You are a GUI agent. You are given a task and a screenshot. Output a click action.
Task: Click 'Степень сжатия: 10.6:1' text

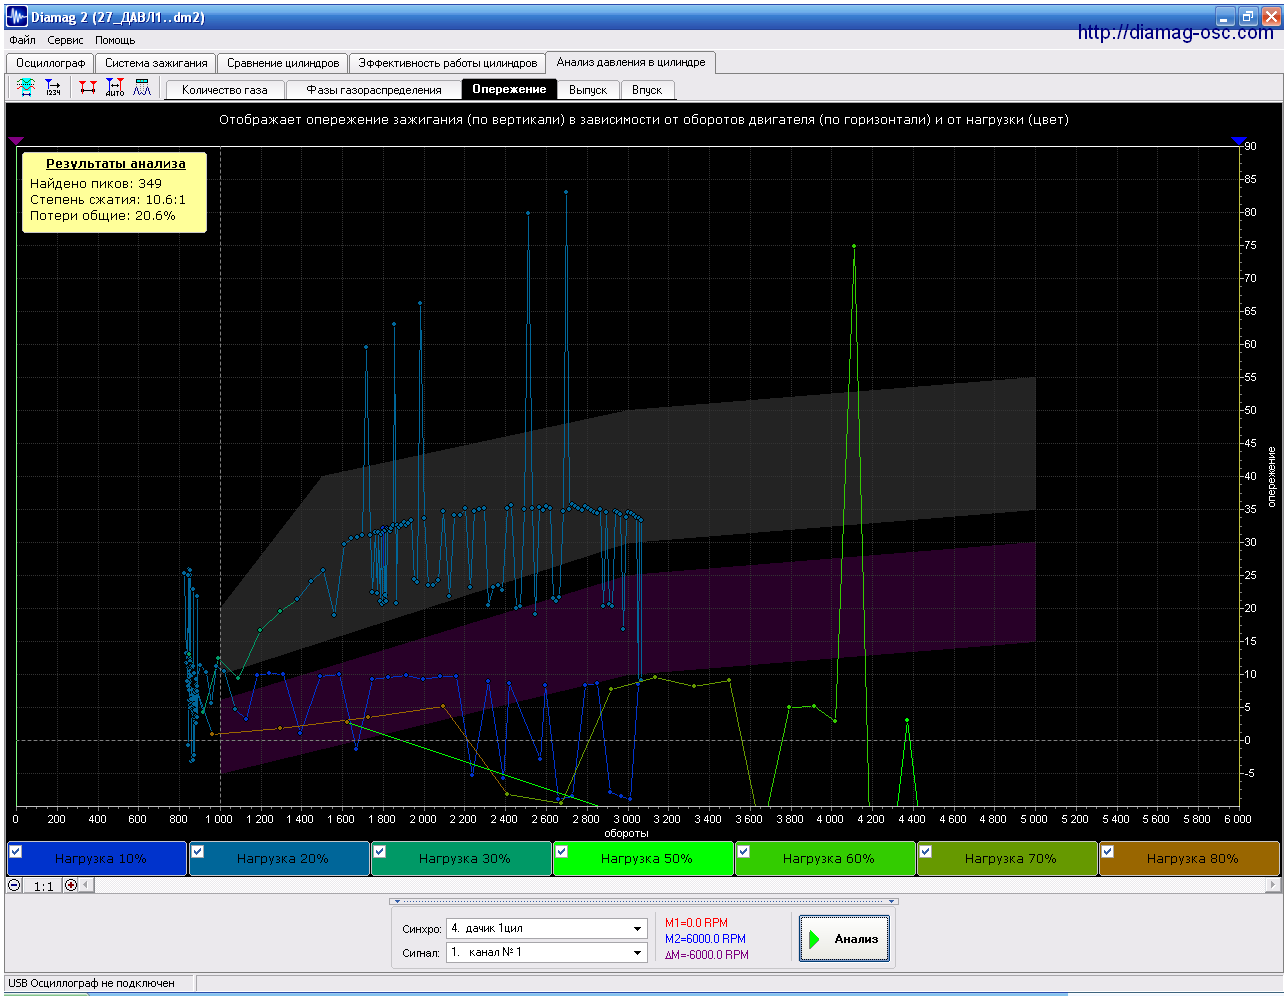point(108,200)
